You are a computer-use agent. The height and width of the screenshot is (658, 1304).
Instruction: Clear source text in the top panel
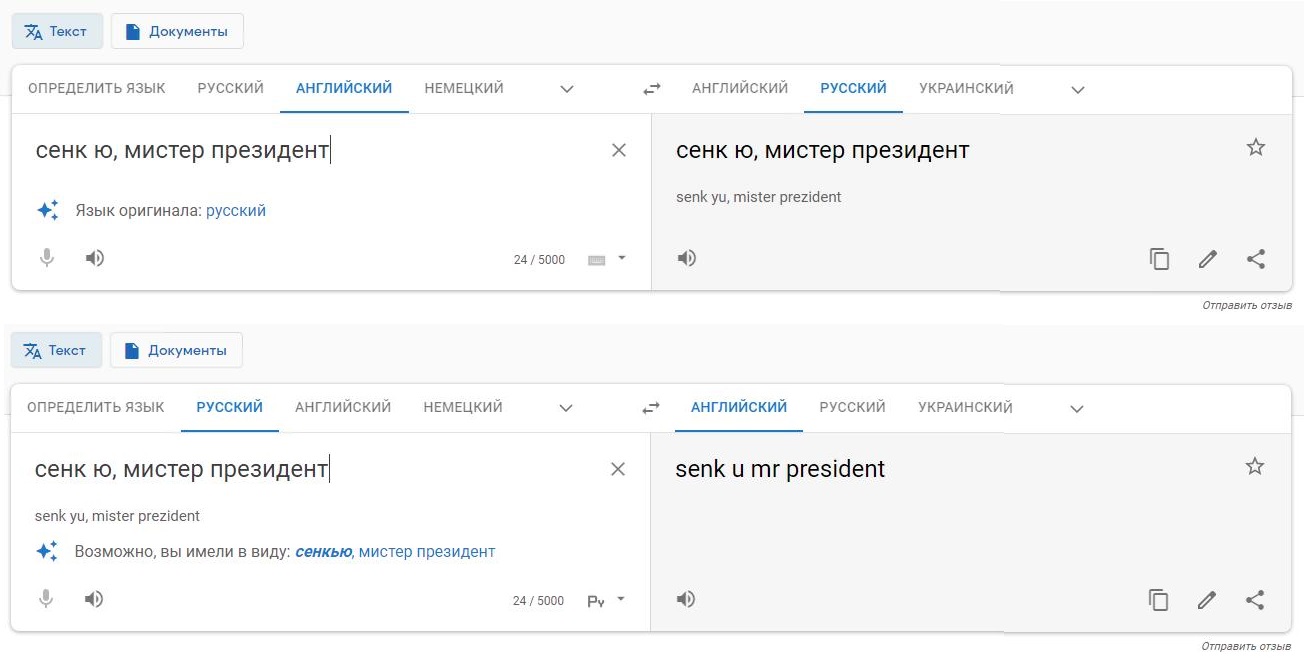point(619,150)
